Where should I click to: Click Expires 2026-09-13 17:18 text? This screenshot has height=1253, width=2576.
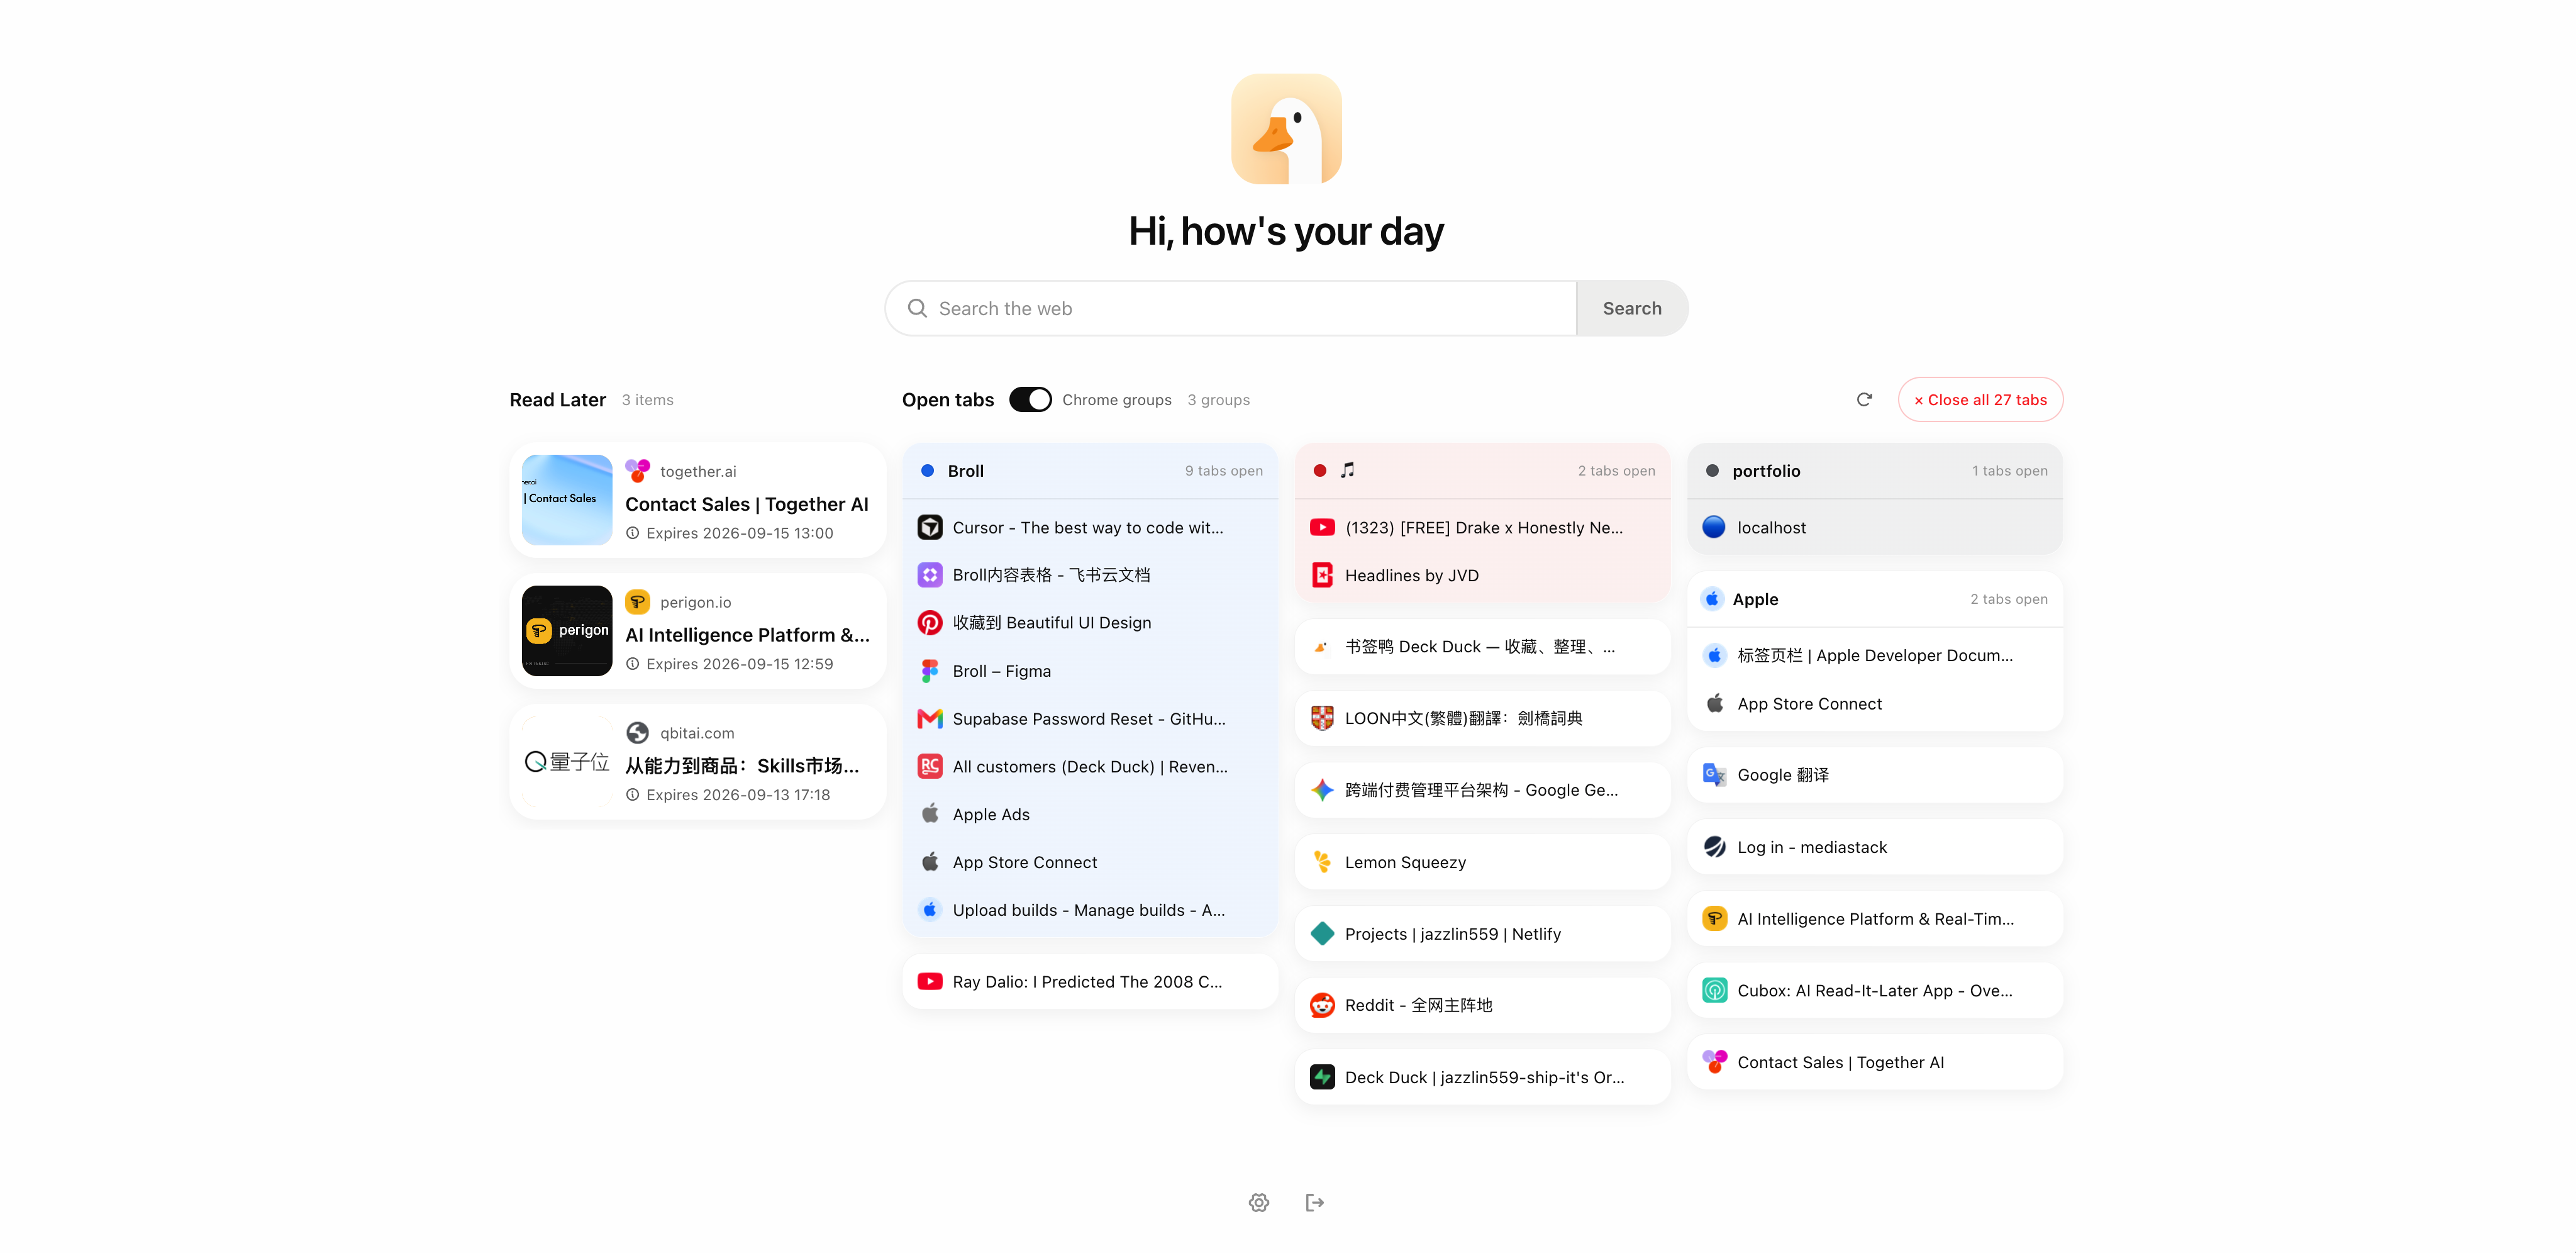tap(738, 795)
